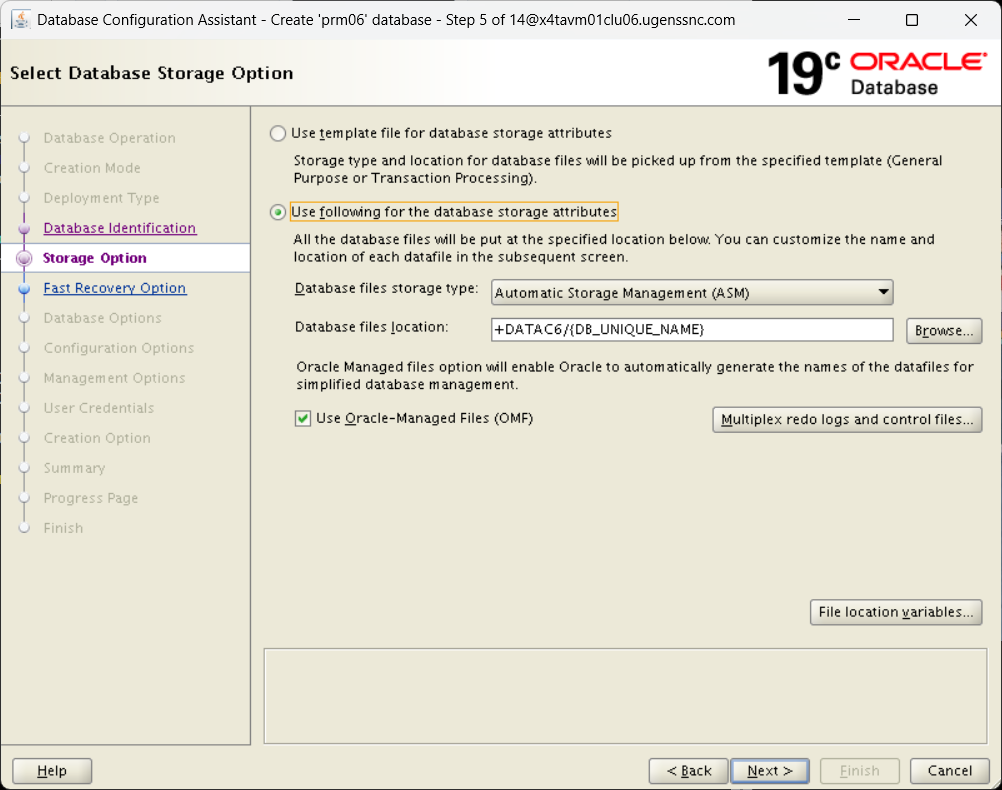Click the 'Deployment Type' step text
Screen dimensions: 1002x790
101,198
